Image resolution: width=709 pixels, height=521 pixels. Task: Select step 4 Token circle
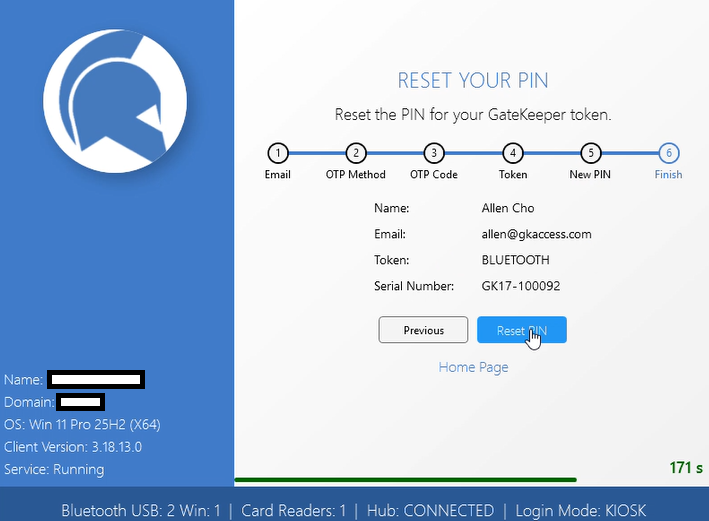tap(513, 153)
